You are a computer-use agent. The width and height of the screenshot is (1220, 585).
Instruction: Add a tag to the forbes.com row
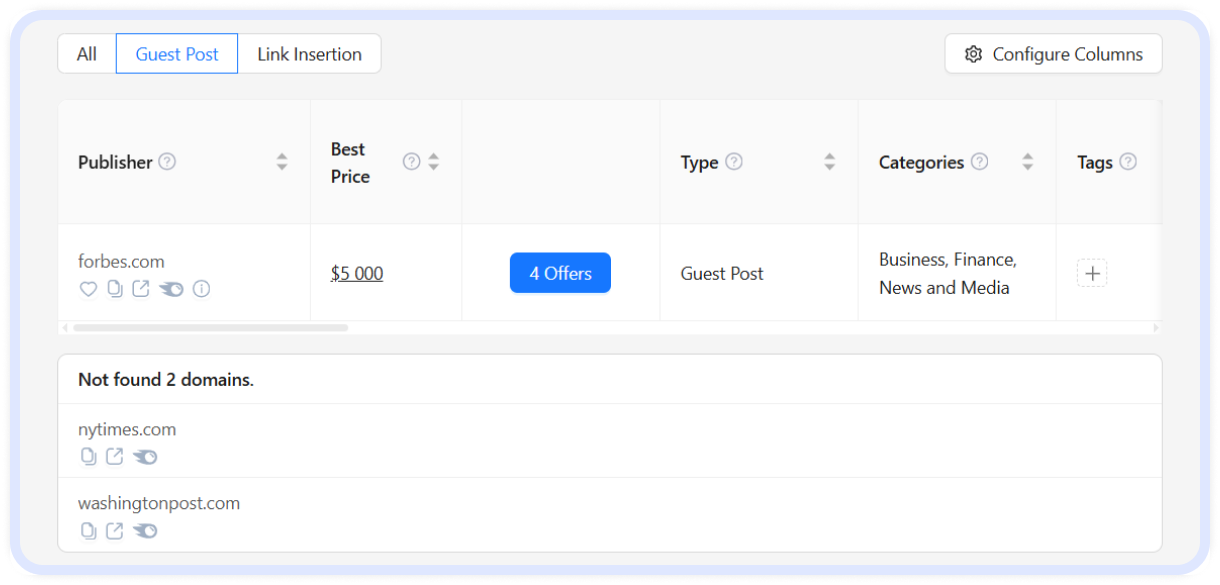(x=1092, y=272)
